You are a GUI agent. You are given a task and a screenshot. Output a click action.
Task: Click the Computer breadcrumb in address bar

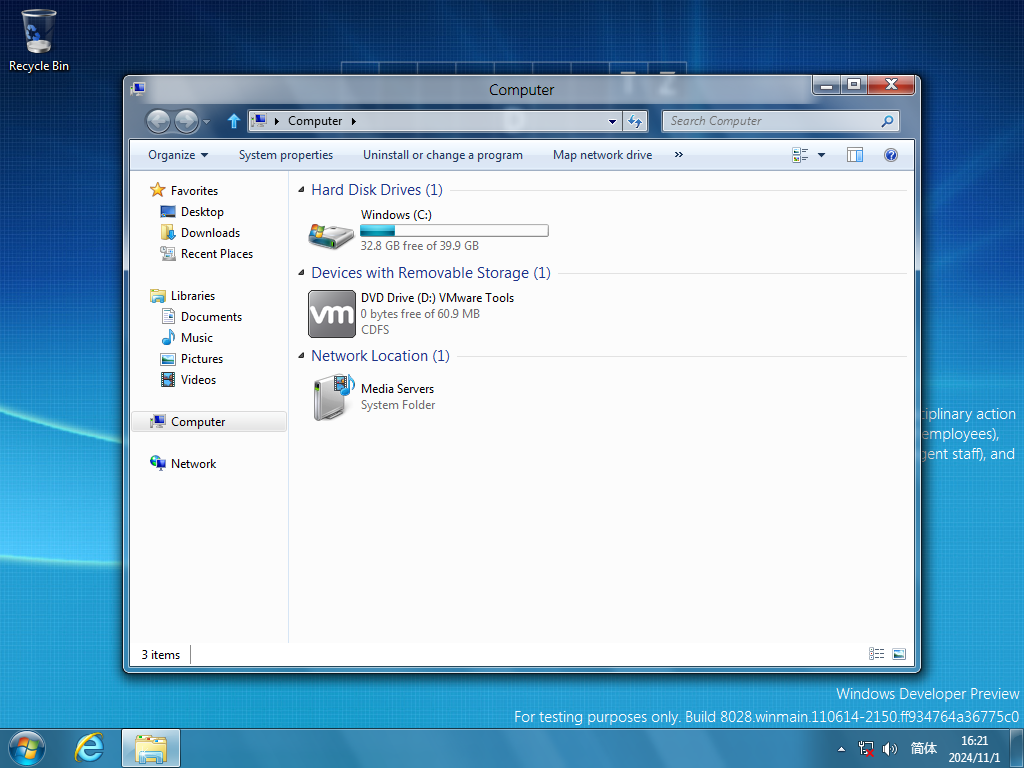[315, 121]
